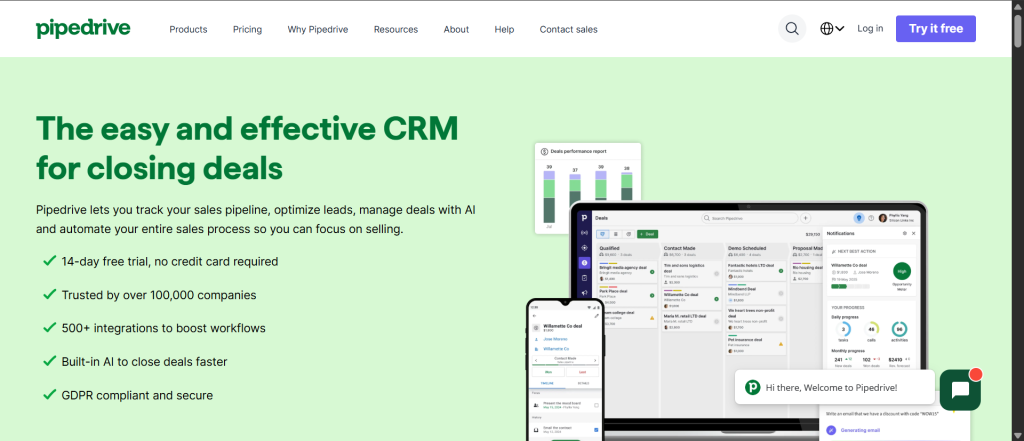Image resolution: width=1024 pixels, height=441 pixels.
Task: Click the search magnifier icon in header
Action: coord(792,29)
